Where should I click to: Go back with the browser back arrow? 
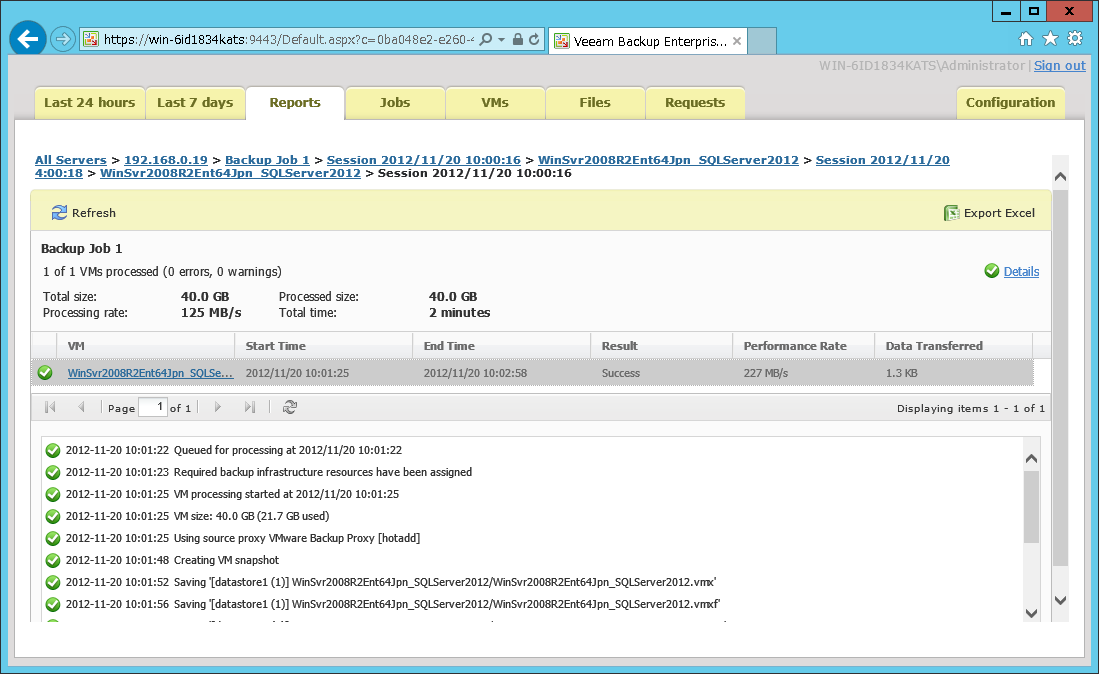pyautogui.click(x=28, y=39)
